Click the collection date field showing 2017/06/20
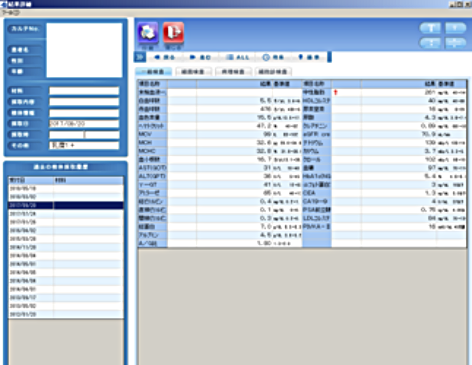Screen dimensions: 472x365 84,124
